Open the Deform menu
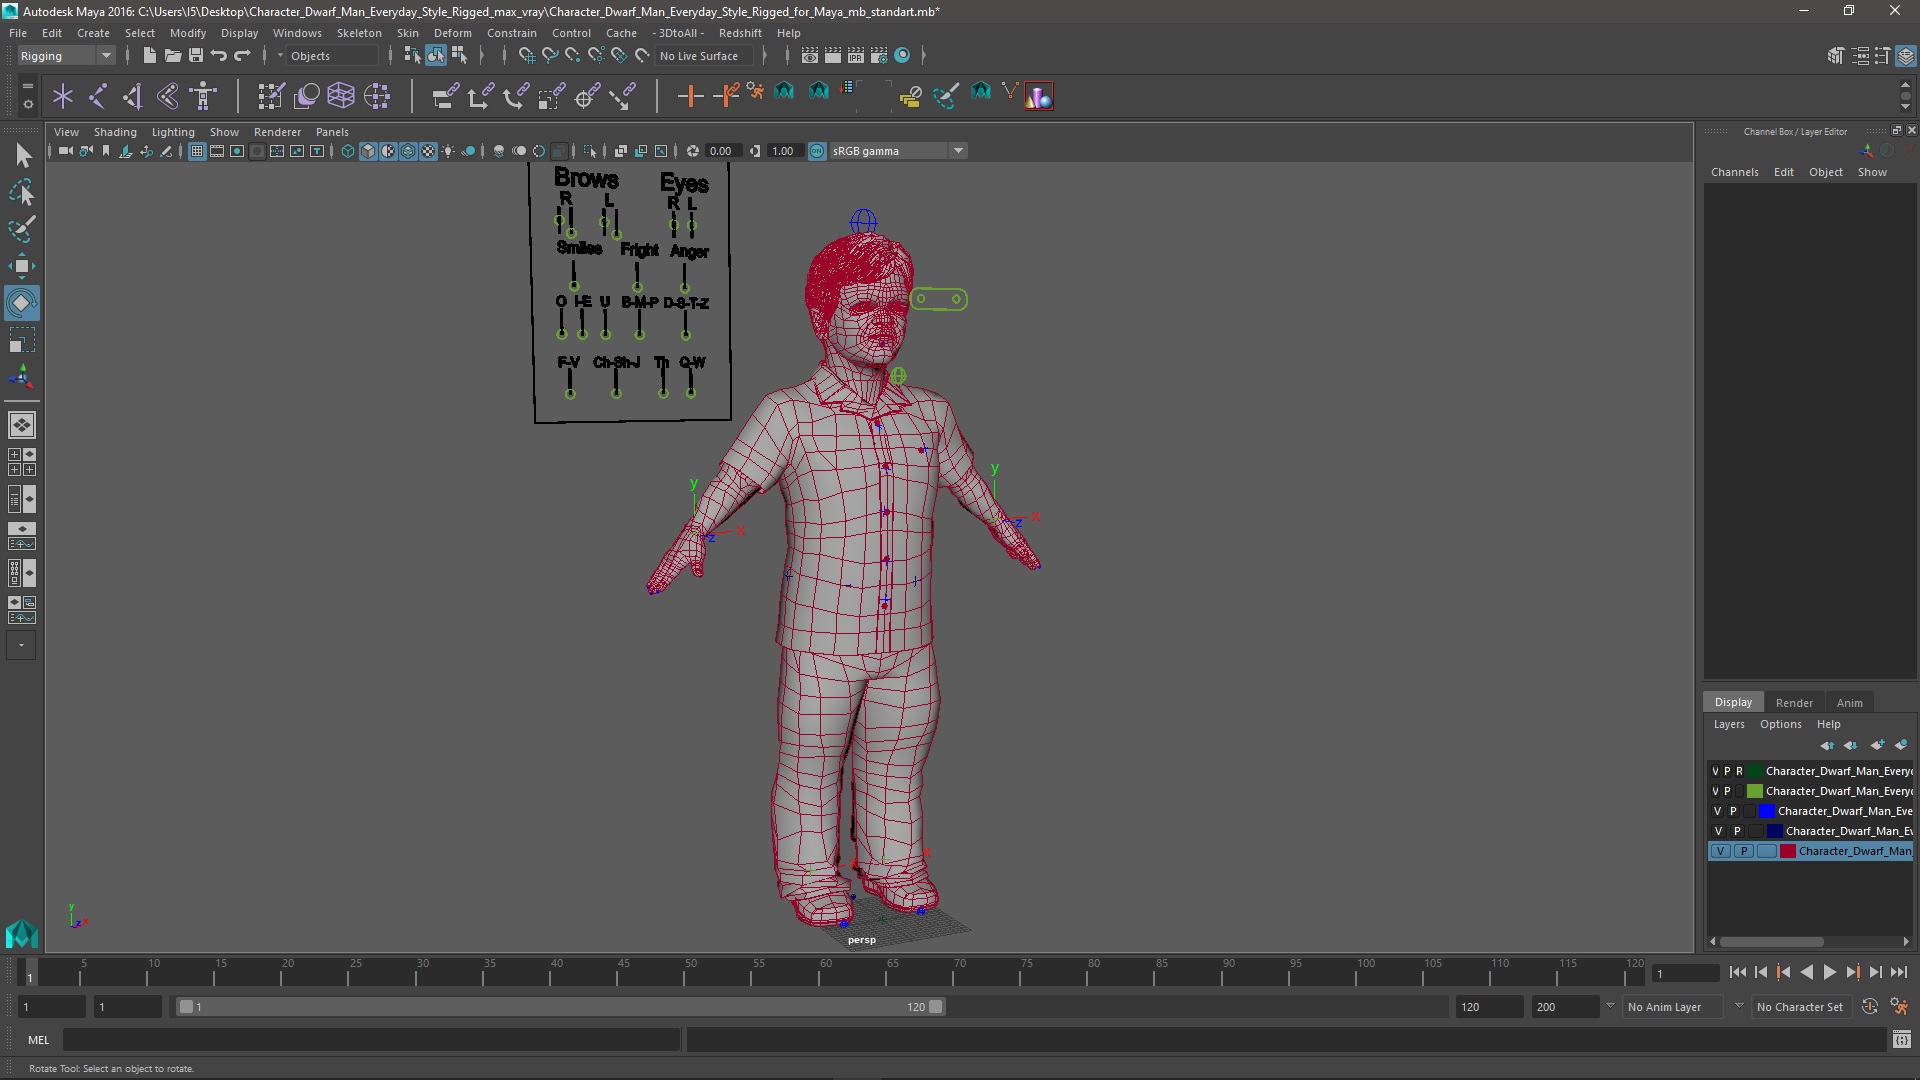 (452, 33)
